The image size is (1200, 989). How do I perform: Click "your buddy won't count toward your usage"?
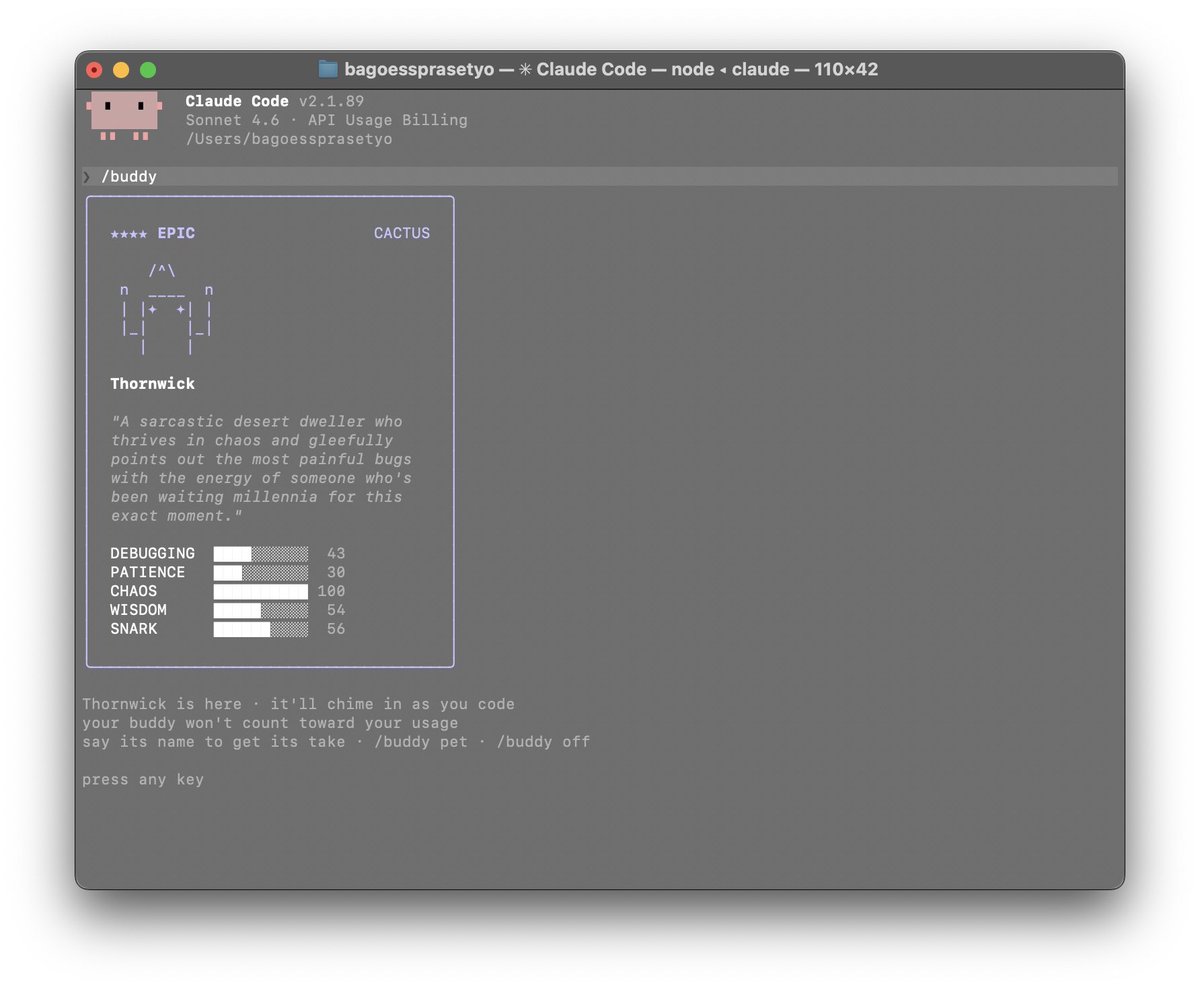pyautogui.click(x=270, y=723)
